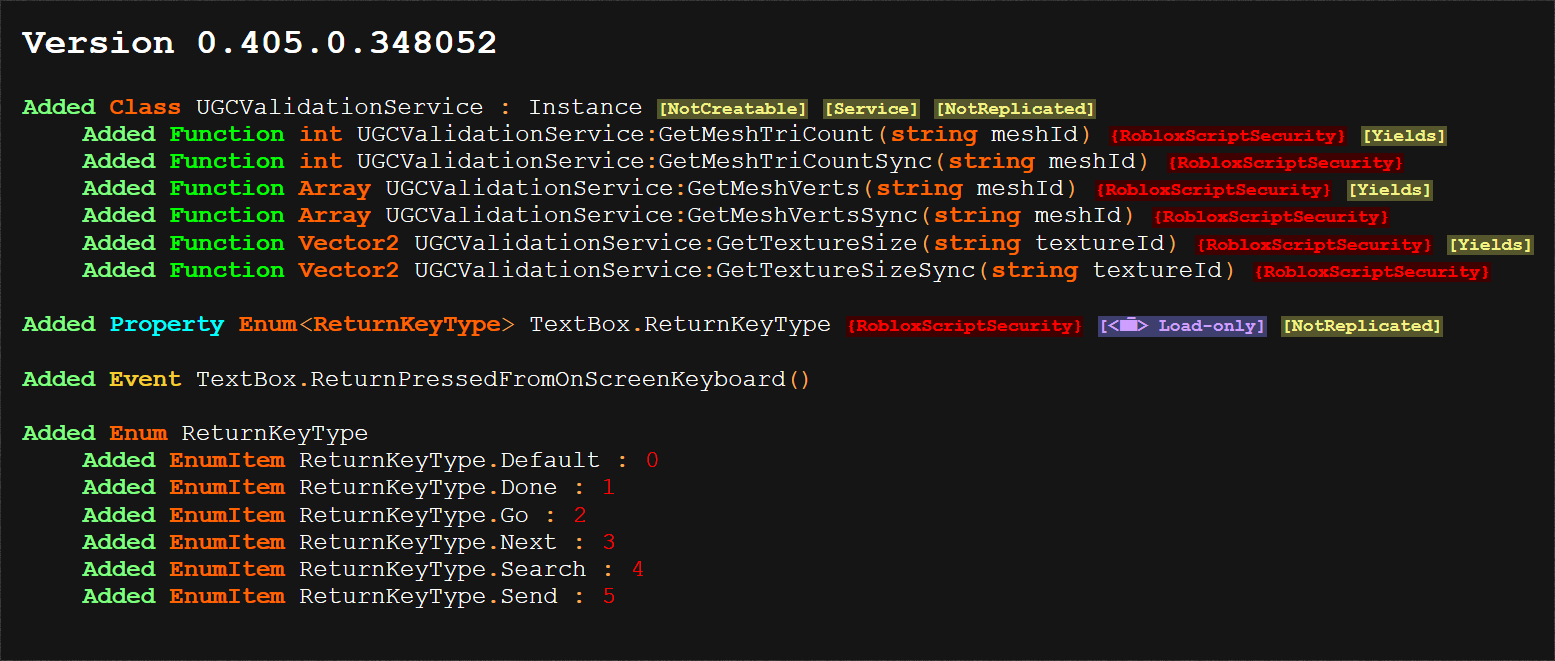Click [NotReplicated] tag on TextBox.ReturnKeyType line

[x=1362, y=325]
